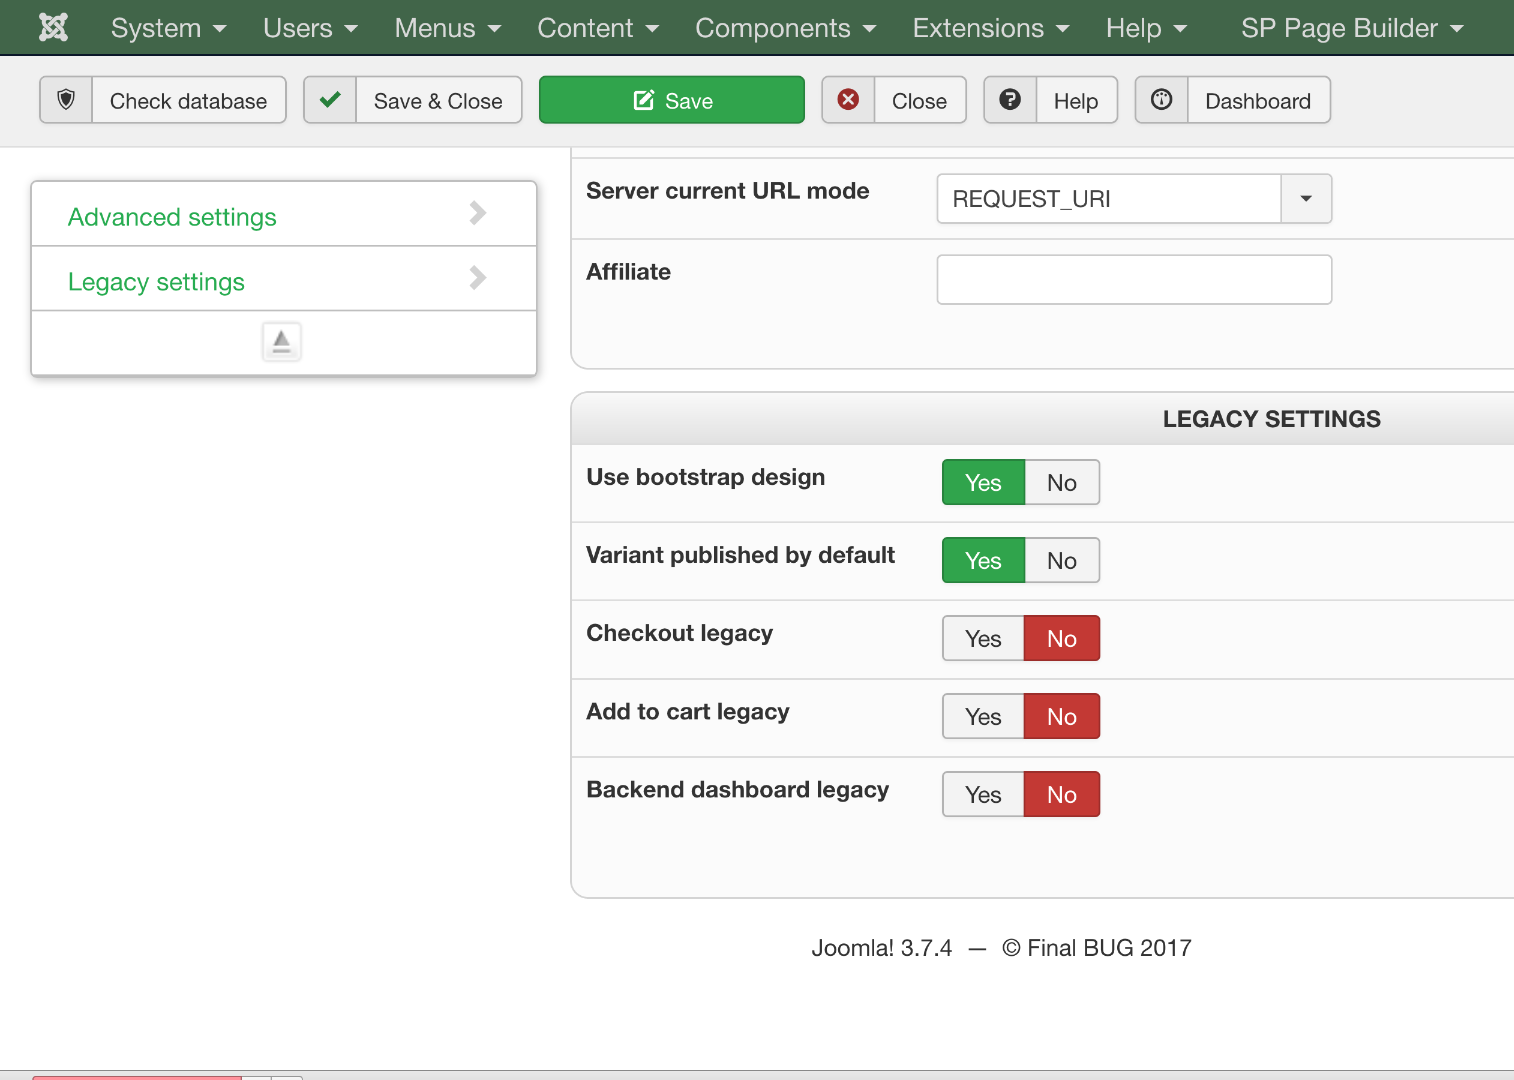Screen dimensions: 1514x1080
Task: Open the Content menu
Action: [x=598, y=28]
